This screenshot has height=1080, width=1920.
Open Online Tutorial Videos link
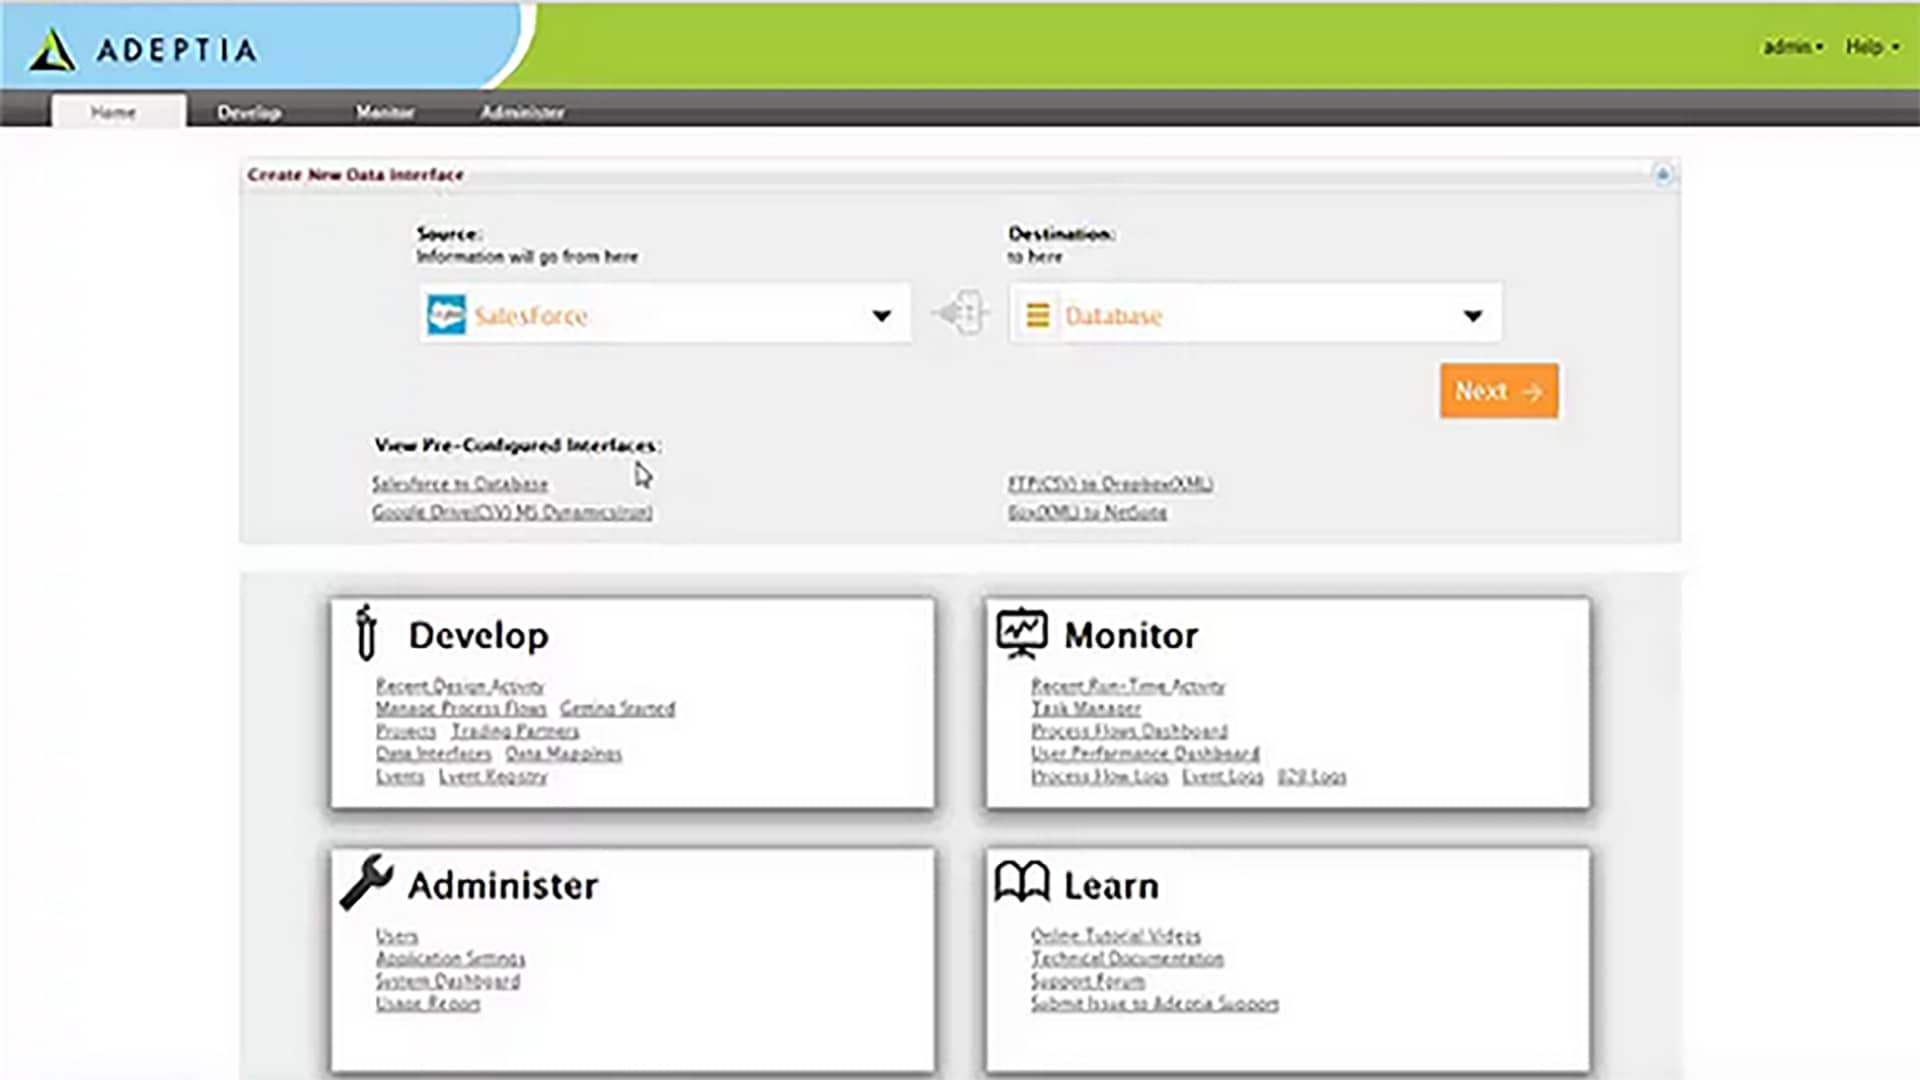[1115, 936]
